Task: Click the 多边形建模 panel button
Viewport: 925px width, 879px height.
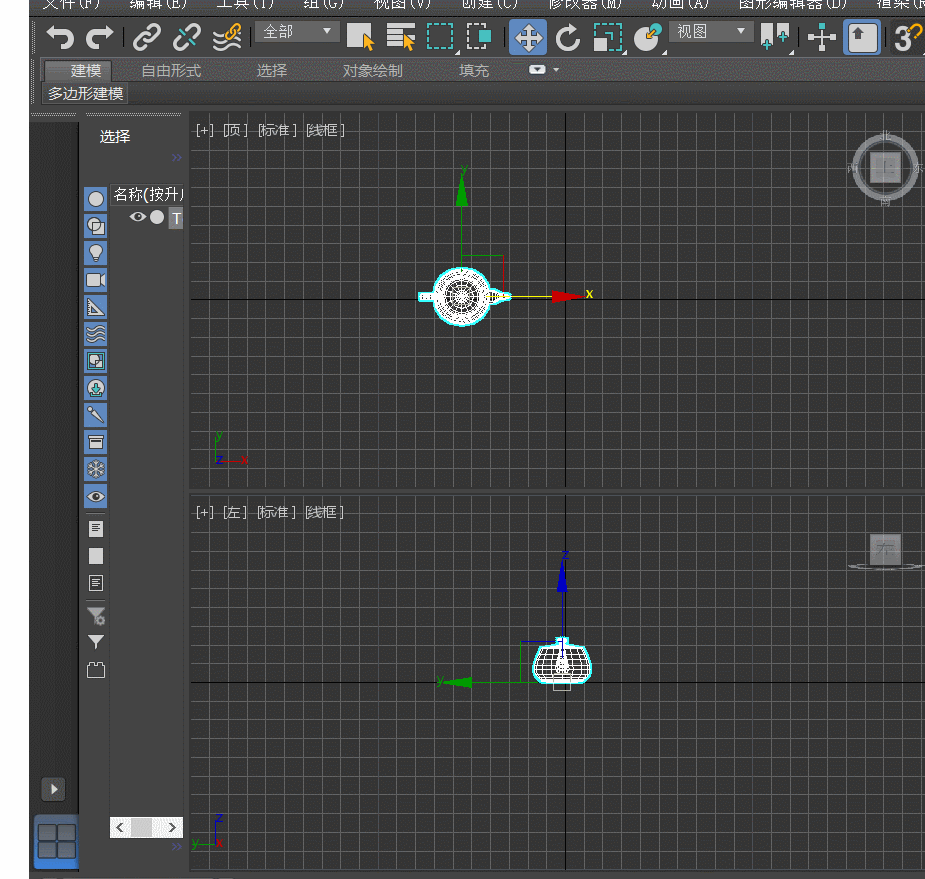Action: [x=86, y=94]
